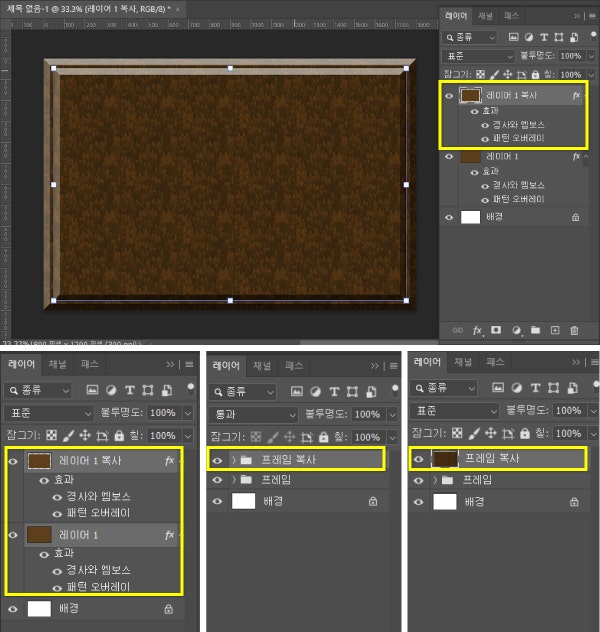Viewport: 600px width, 632px height.
Task: Expand the 프레임 group in the lower-right panel
Action: click(435, 480)
